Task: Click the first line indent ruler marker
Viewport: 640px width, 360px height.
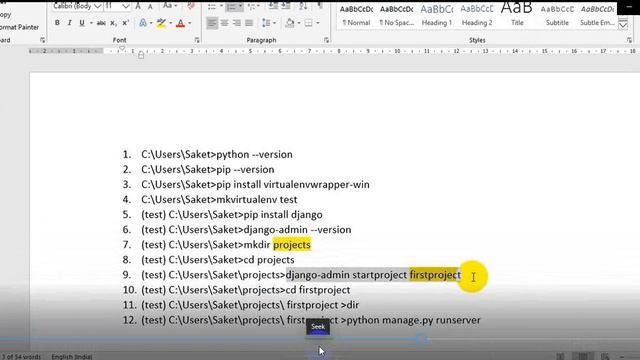Action: (122, 49)
